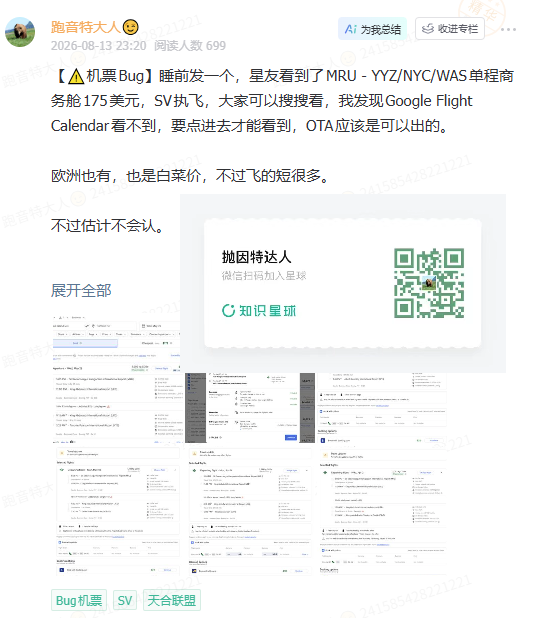Open the middle screenshot thumbnail with grey sidebars

click(x=250, y=408)
